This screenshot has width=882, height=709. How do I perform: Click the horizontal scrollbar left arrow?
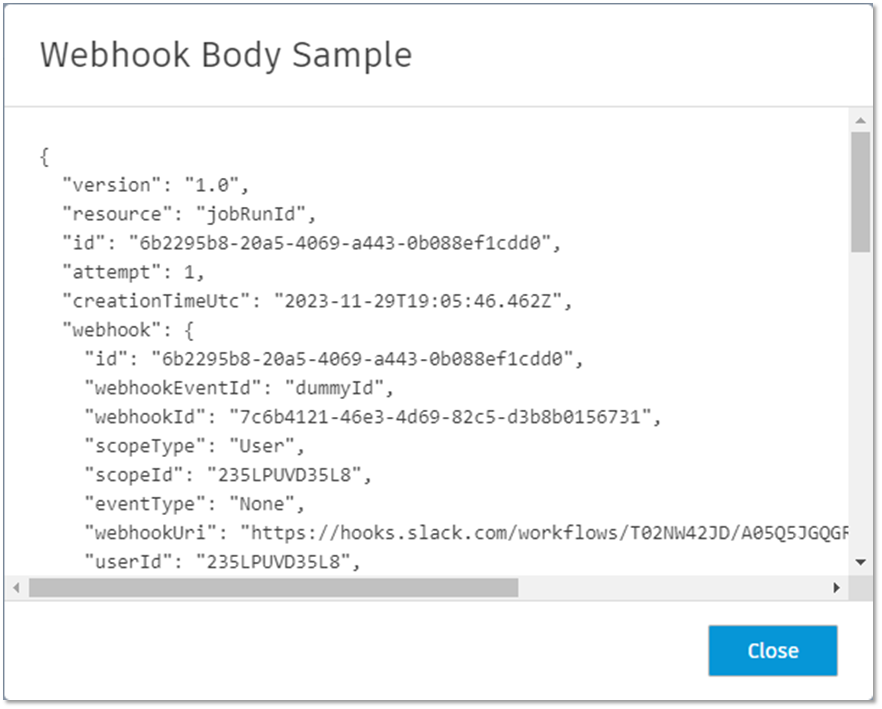tap(16, 588)
